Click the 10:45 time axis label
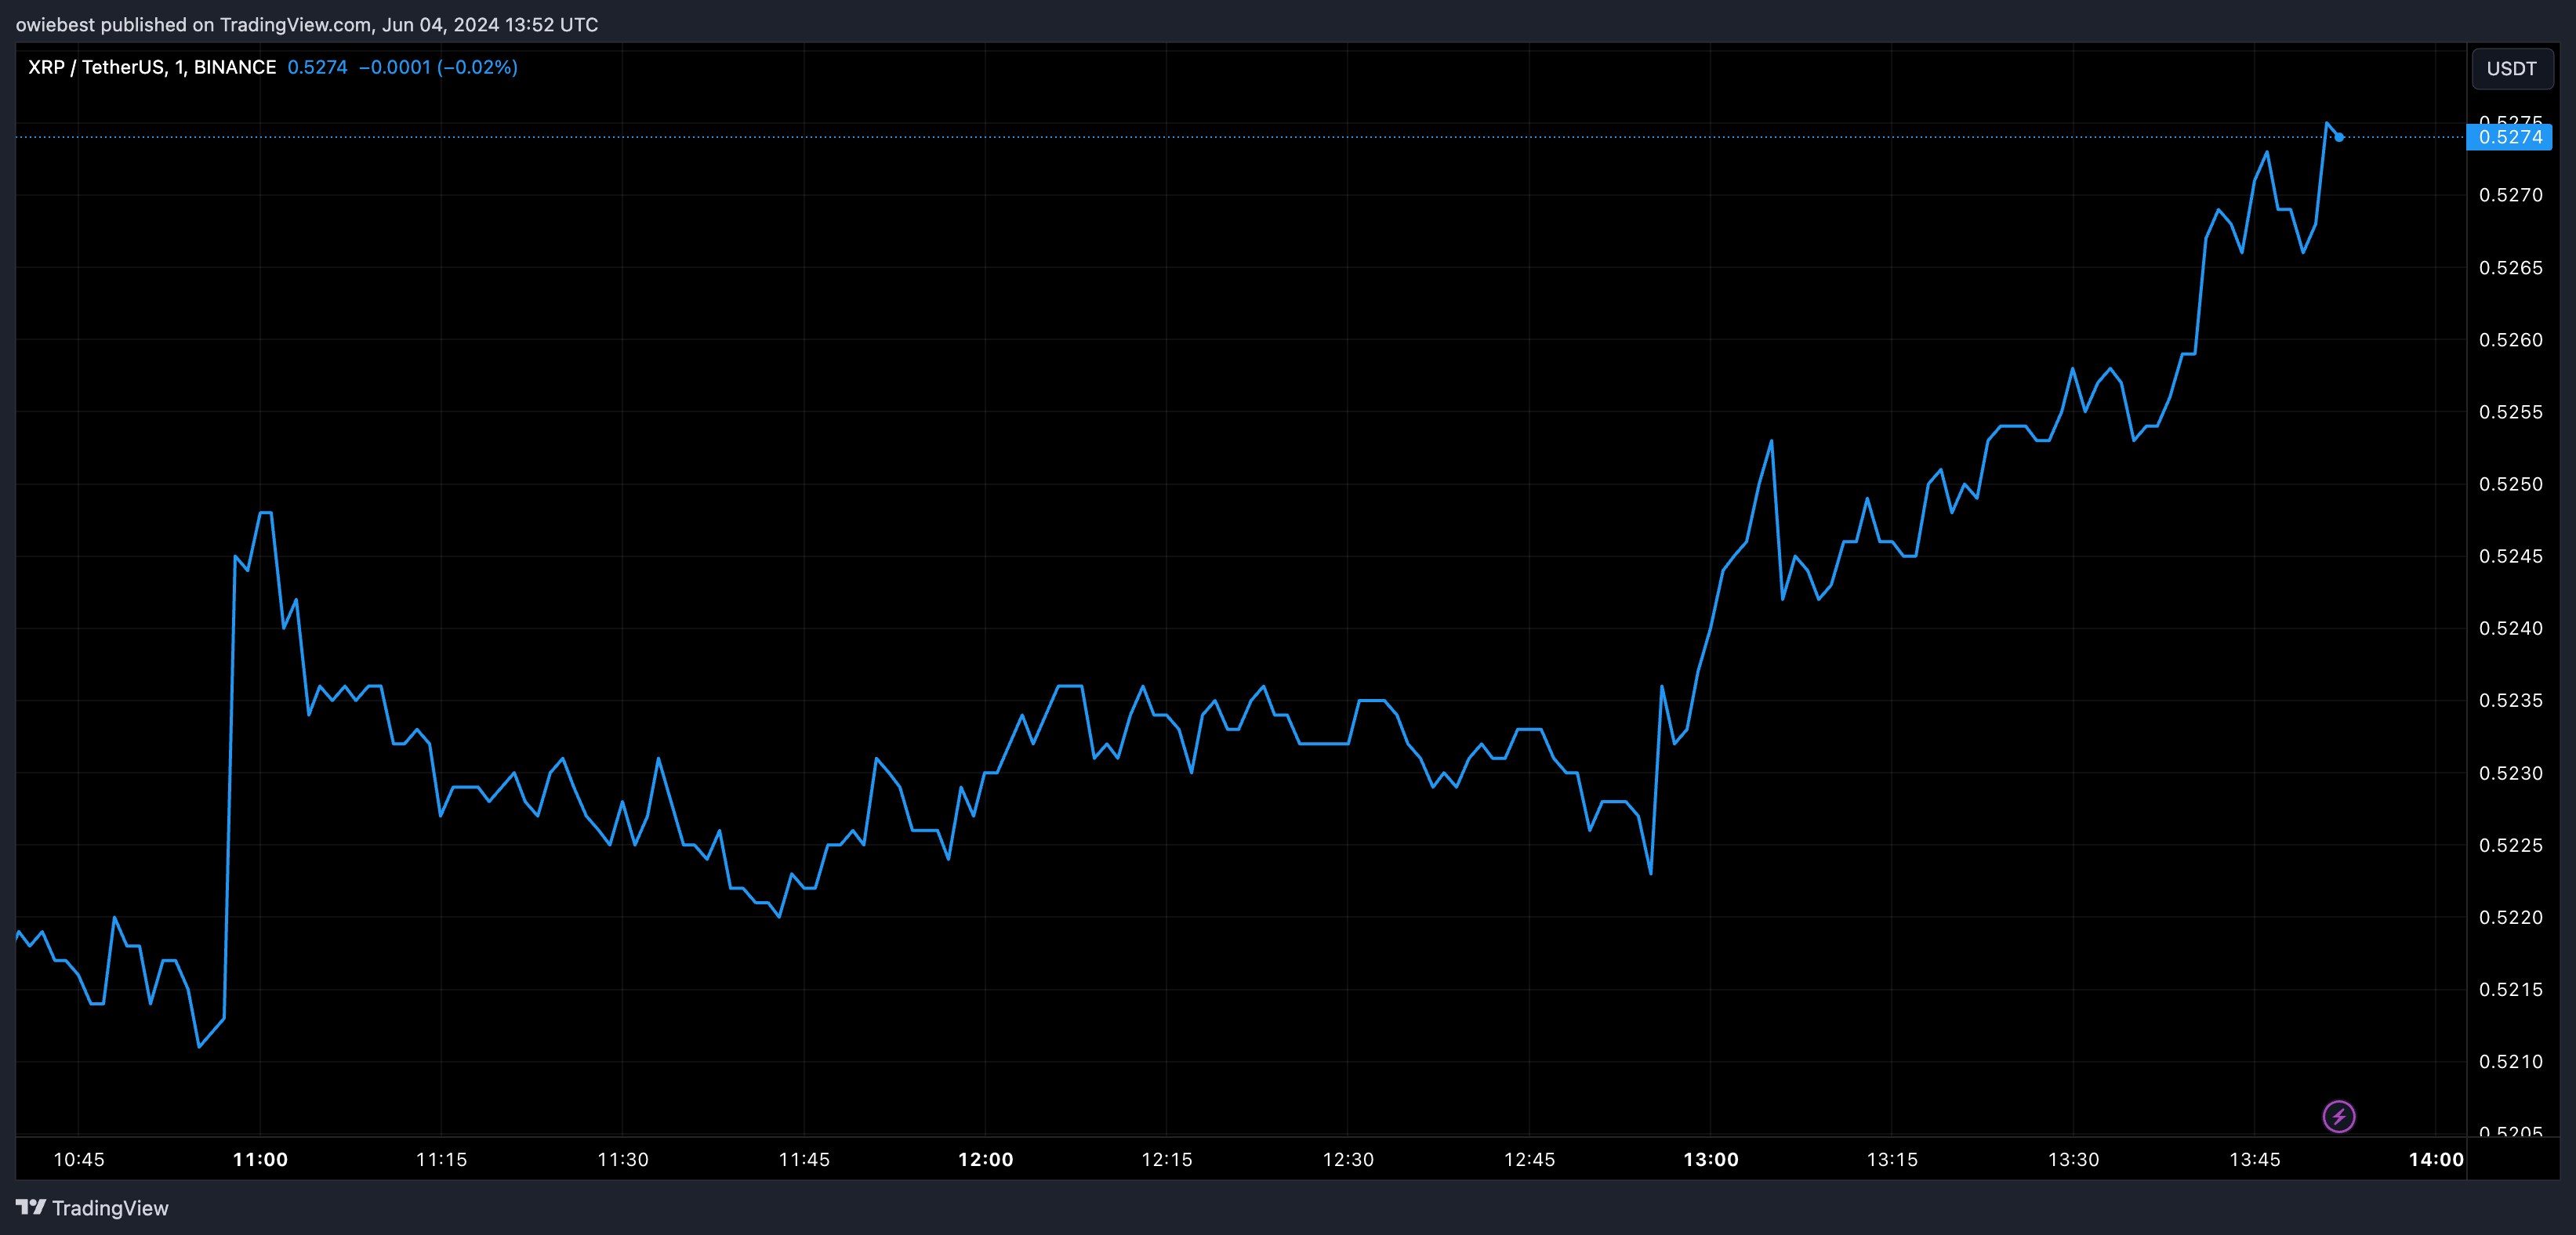Image resolution: width=2576 pixels, height=1235 pixels. coord(78,1159)
